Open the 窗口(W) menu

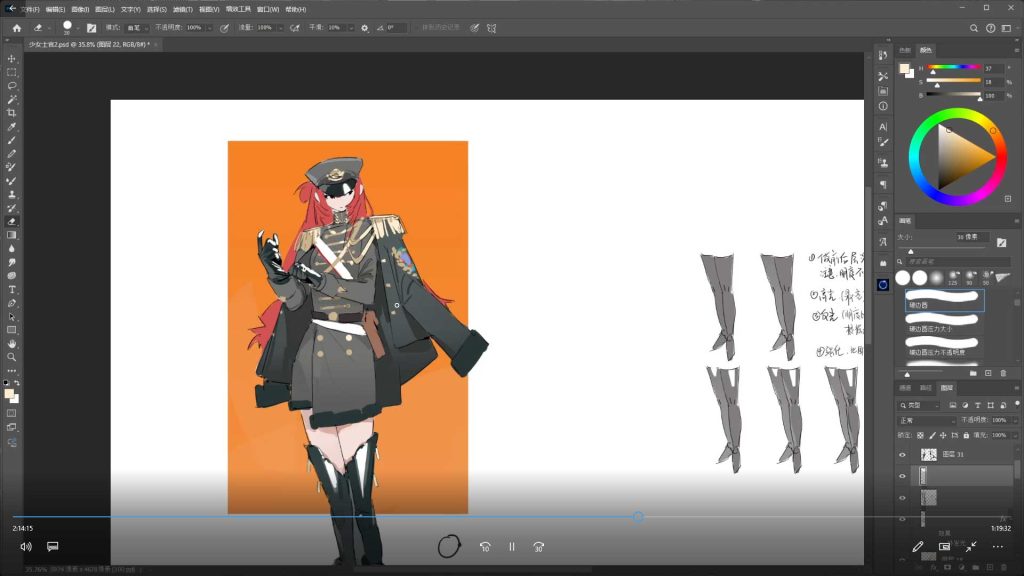268,10
